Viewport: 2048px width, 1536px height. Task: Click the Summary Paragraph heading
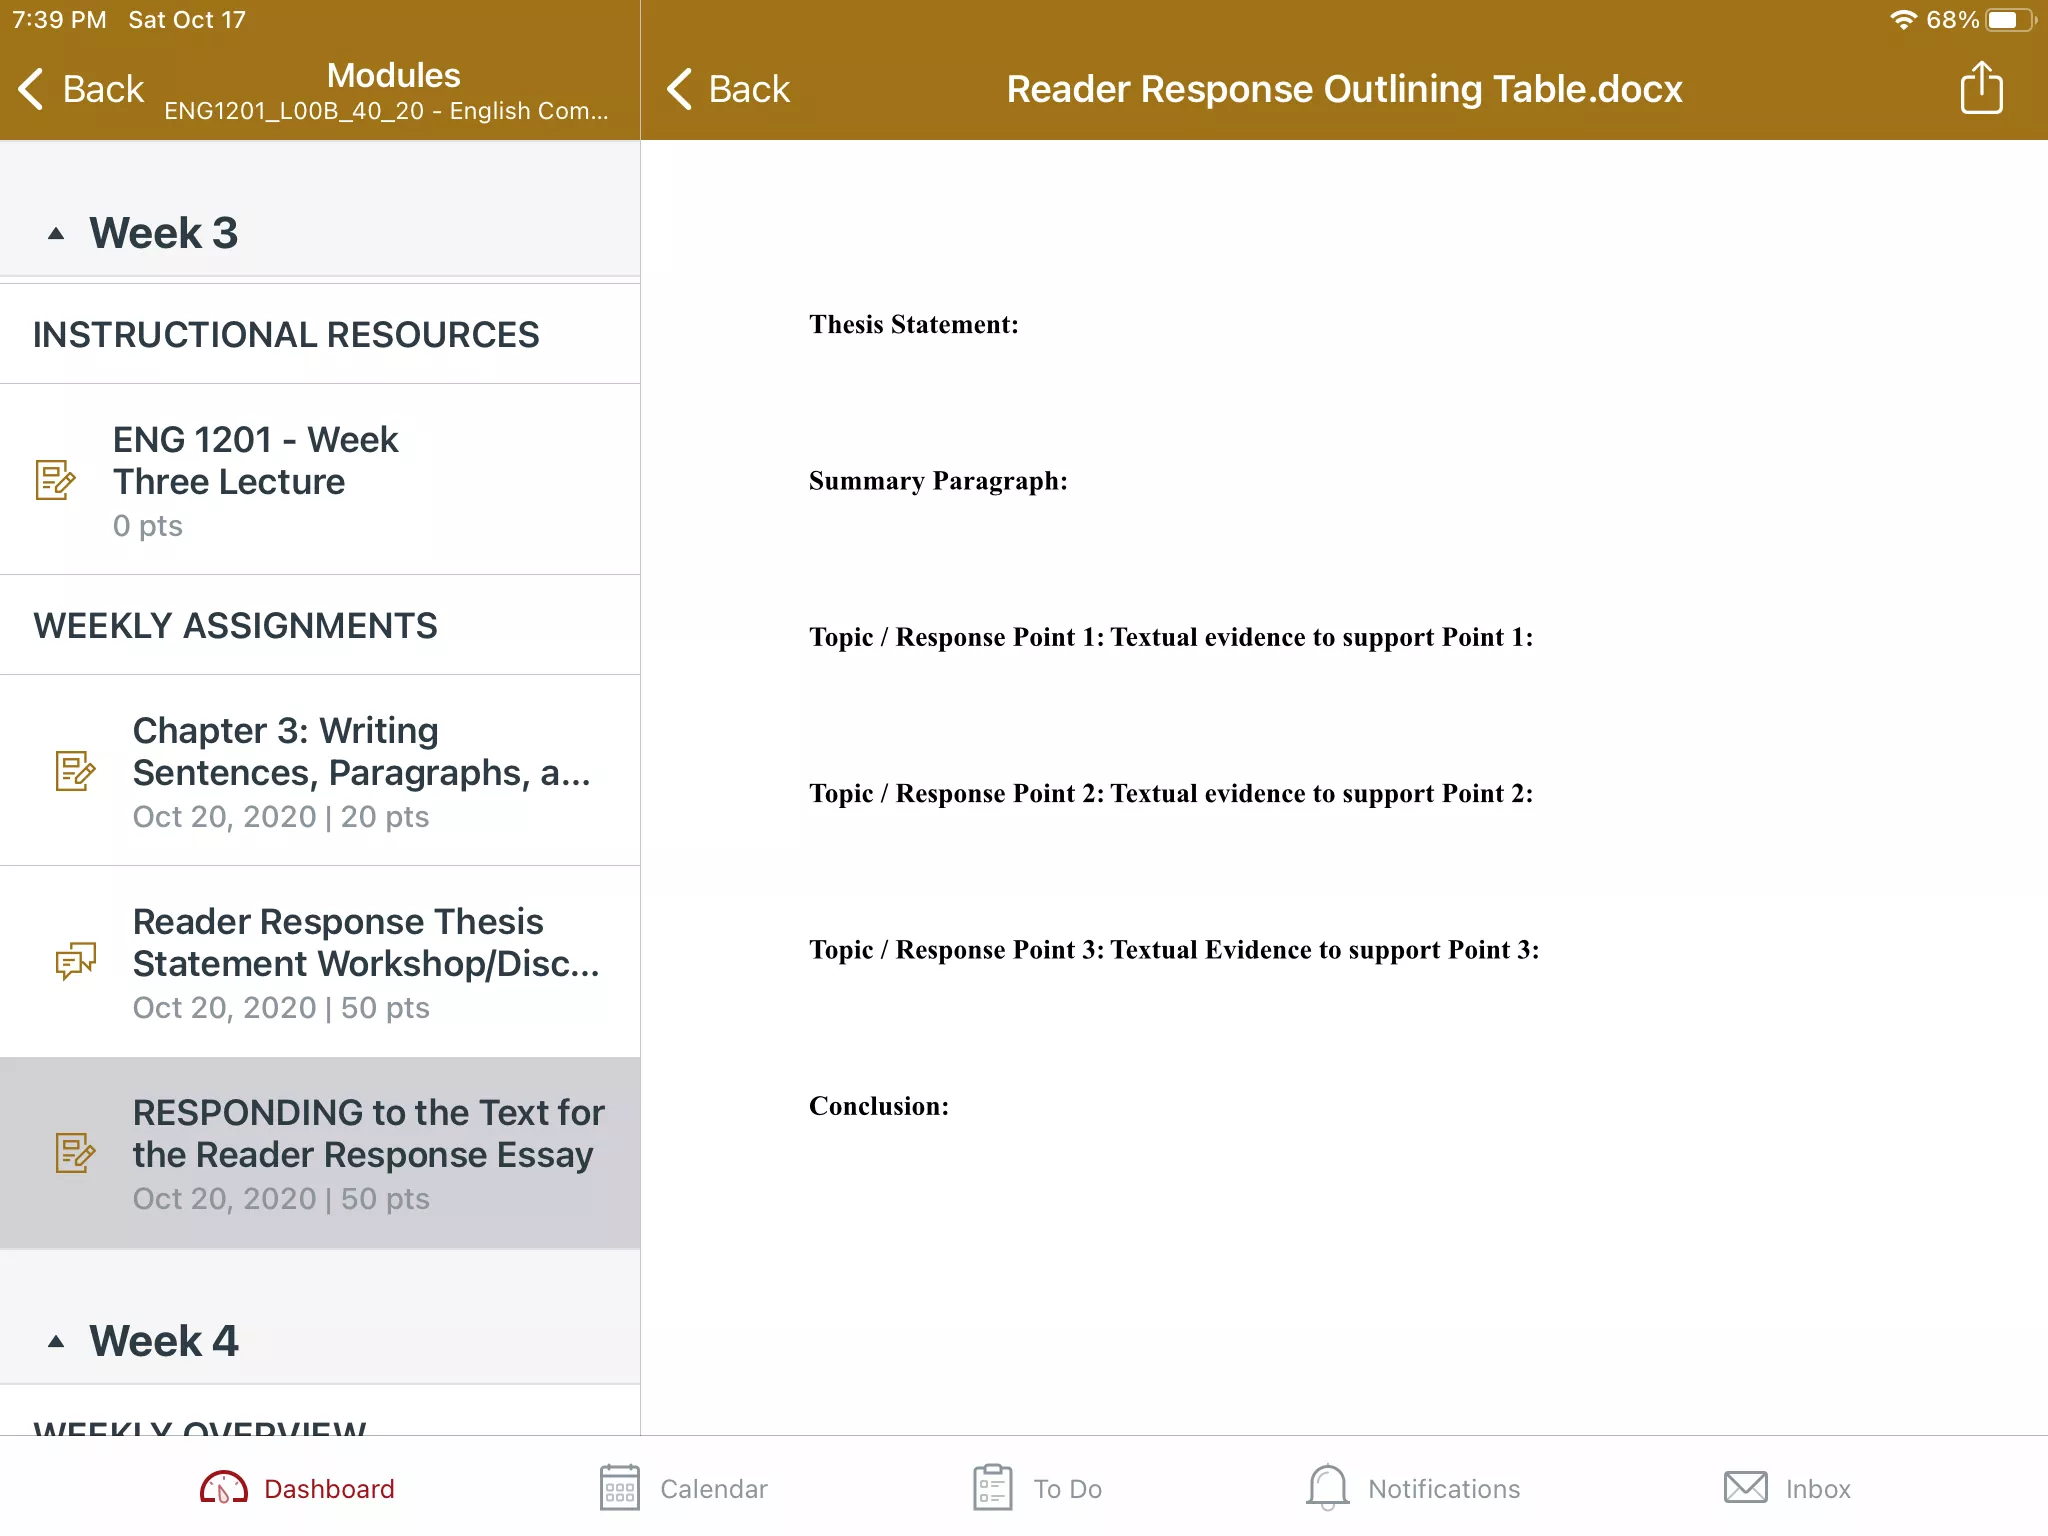coord(938,481)
